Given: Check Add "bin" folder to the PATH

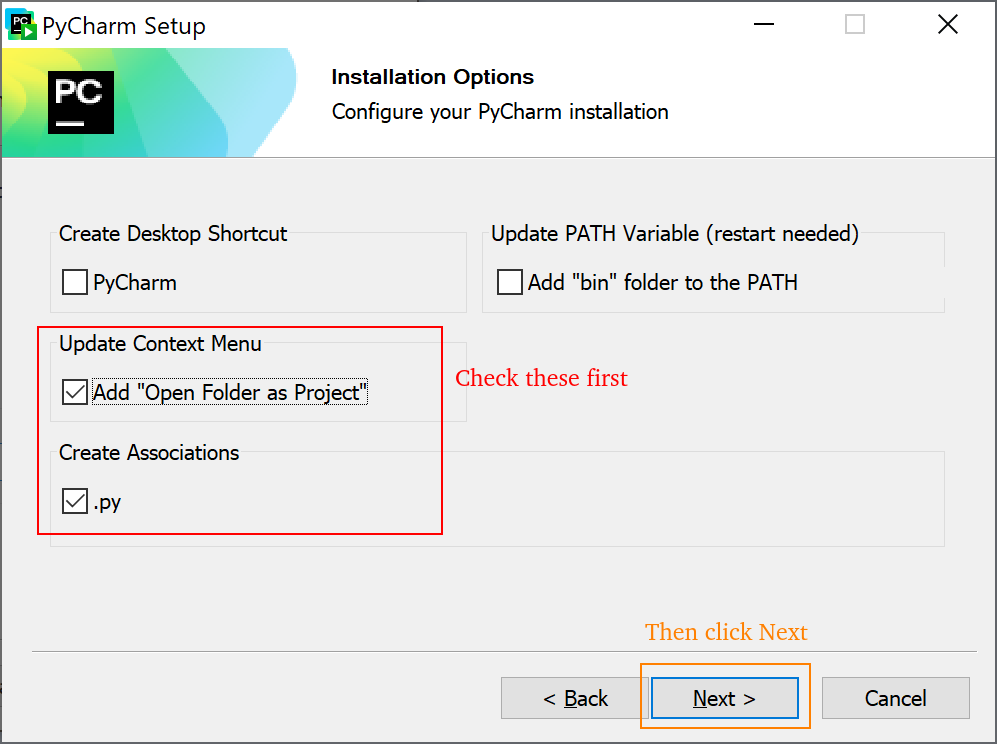Looking at the screenshot, I should pos(510,283).
